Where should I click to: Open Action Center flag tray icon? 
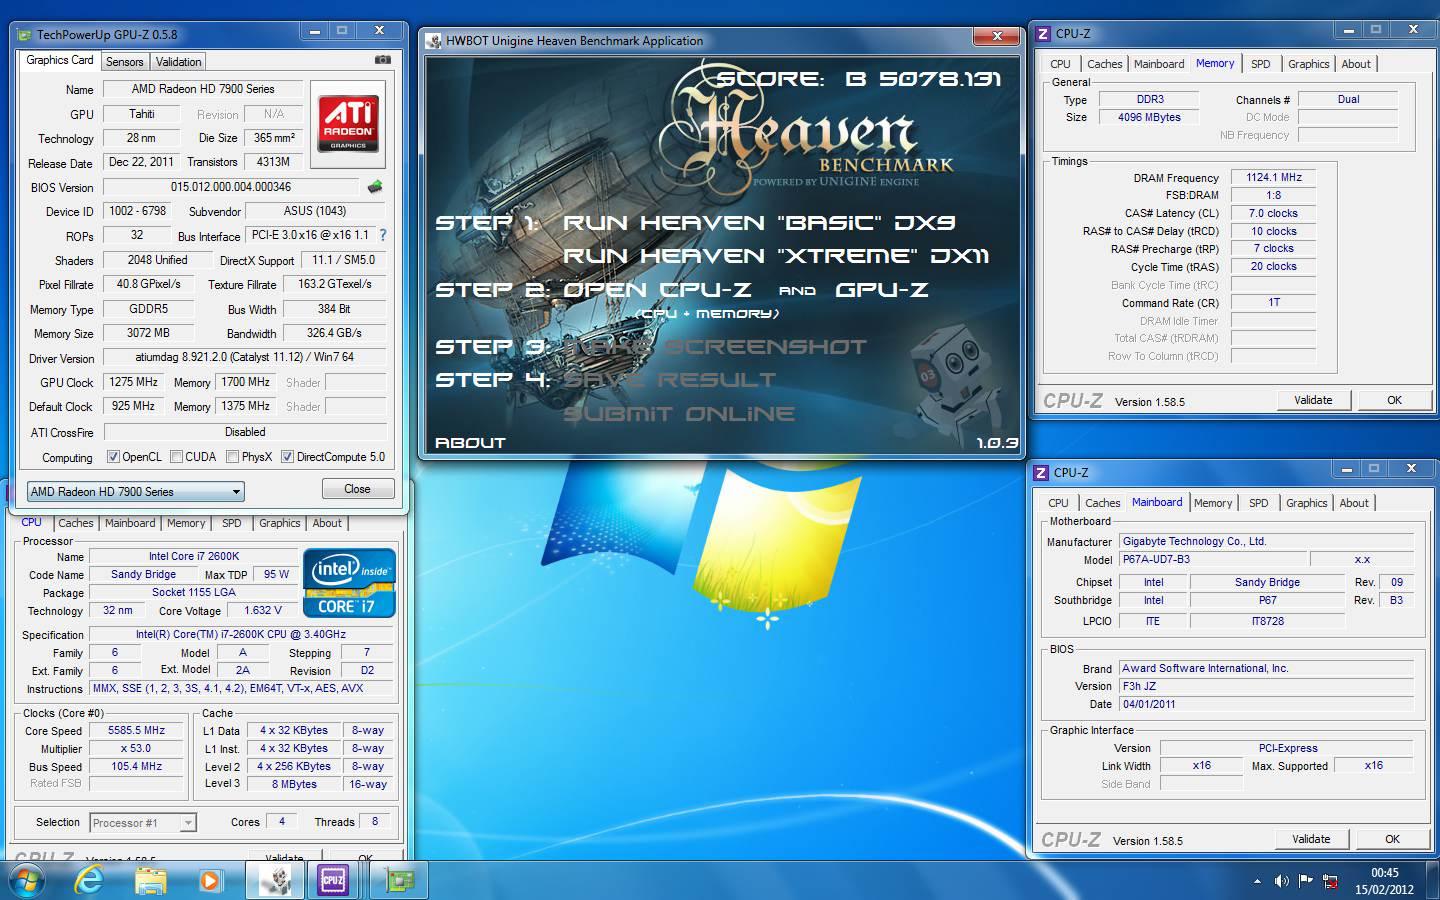(1305, 881)
